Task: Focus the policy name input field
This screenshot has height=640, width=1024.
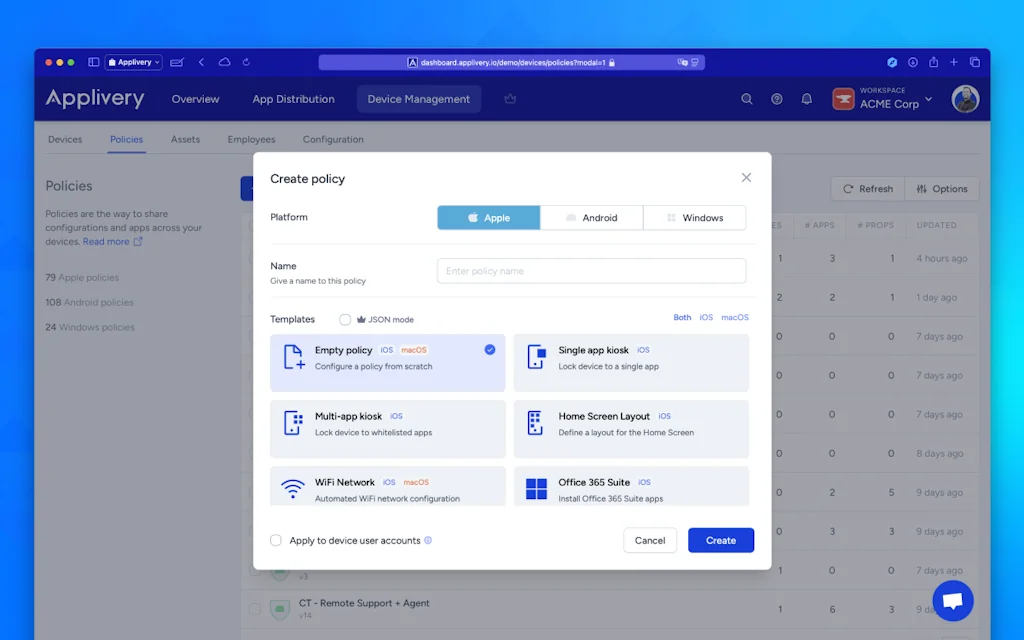Action: pyautogui.click(x=591, y=271)
